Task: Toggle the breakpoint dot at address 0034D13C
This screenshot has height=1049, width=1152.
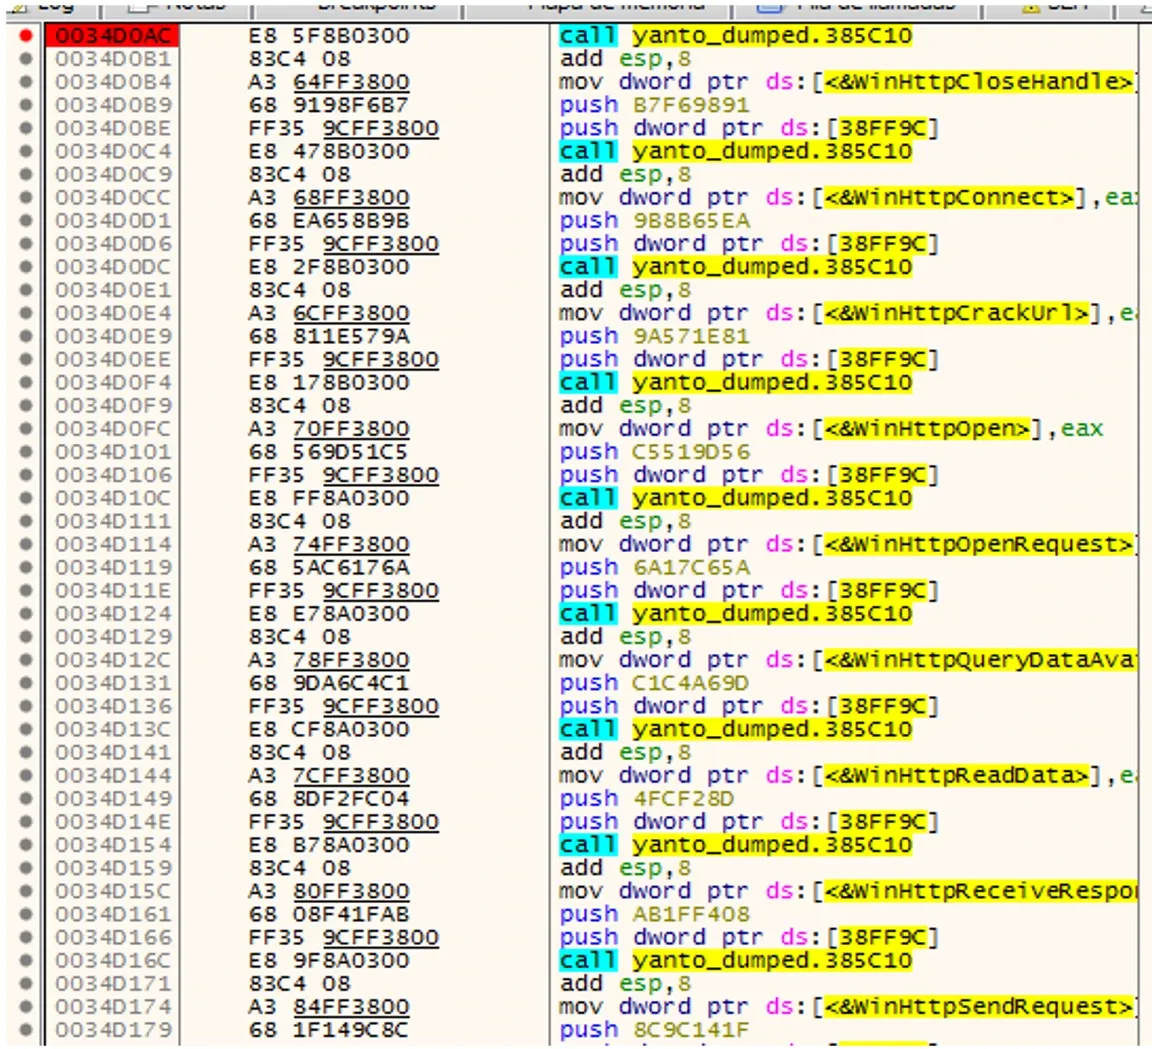Action: (26, 729)
